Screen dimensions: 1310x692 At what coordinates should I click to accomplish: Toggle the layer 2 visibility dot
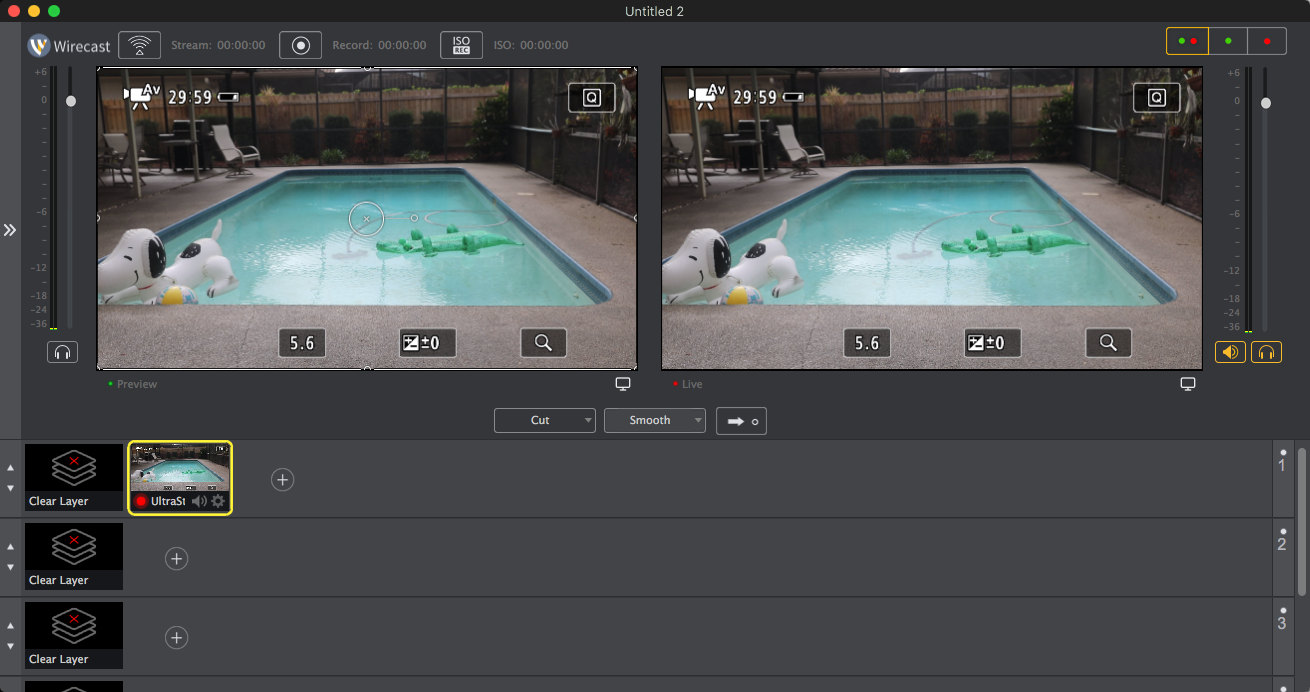tap(1283, 531)
